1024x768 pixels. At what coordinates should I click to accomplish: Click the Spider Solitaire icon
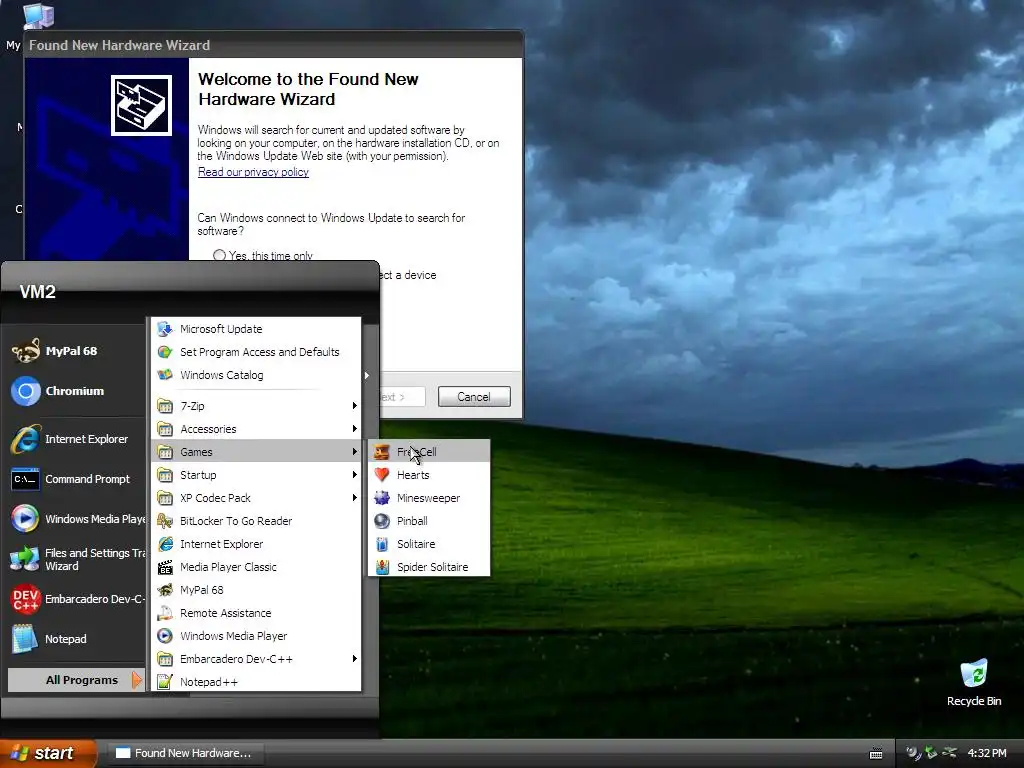pyautogui.click(x=382, y=567)
